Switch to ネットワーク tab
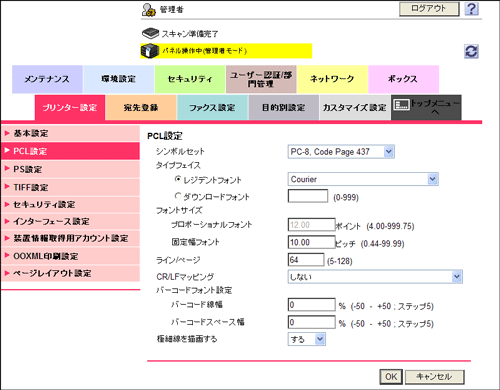 click(332, 79)
